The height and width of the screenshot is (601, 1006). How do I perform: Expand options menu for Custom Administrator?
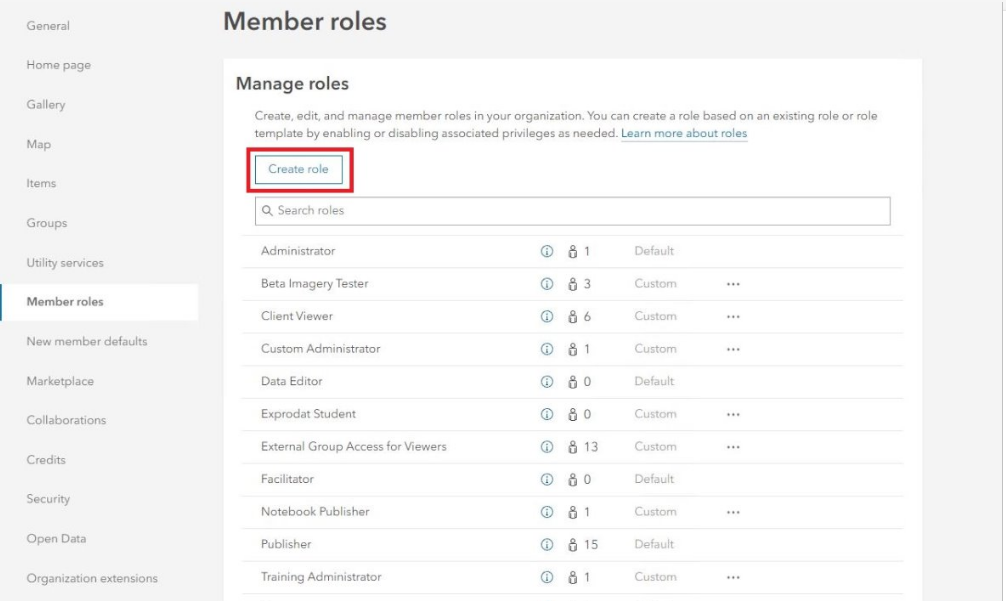coord(733,349)
